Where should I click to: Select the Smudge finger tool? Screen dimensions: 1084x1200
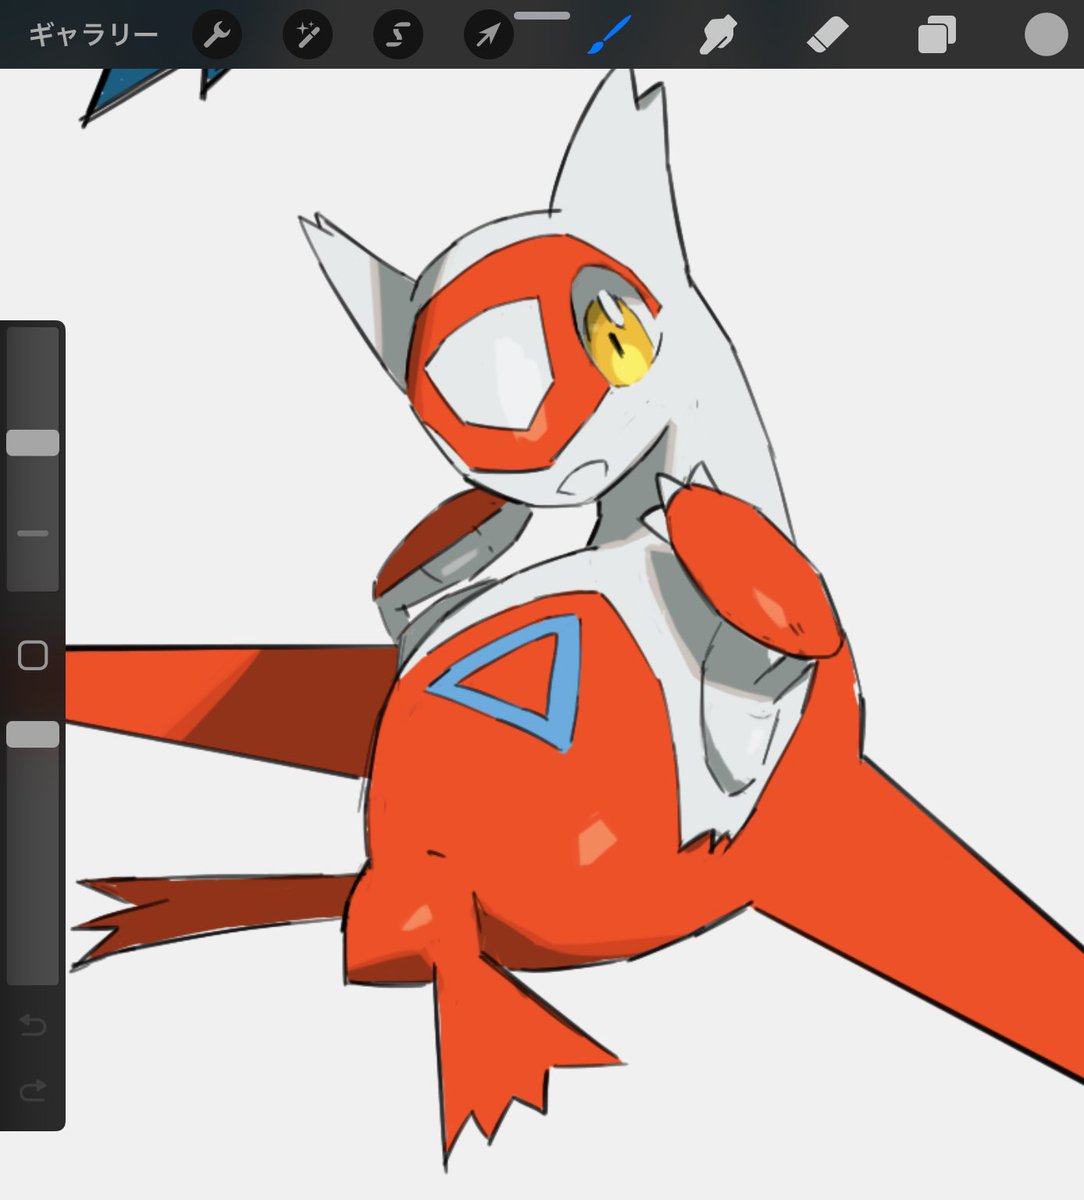pyautogui.click(x=718, y=36)
